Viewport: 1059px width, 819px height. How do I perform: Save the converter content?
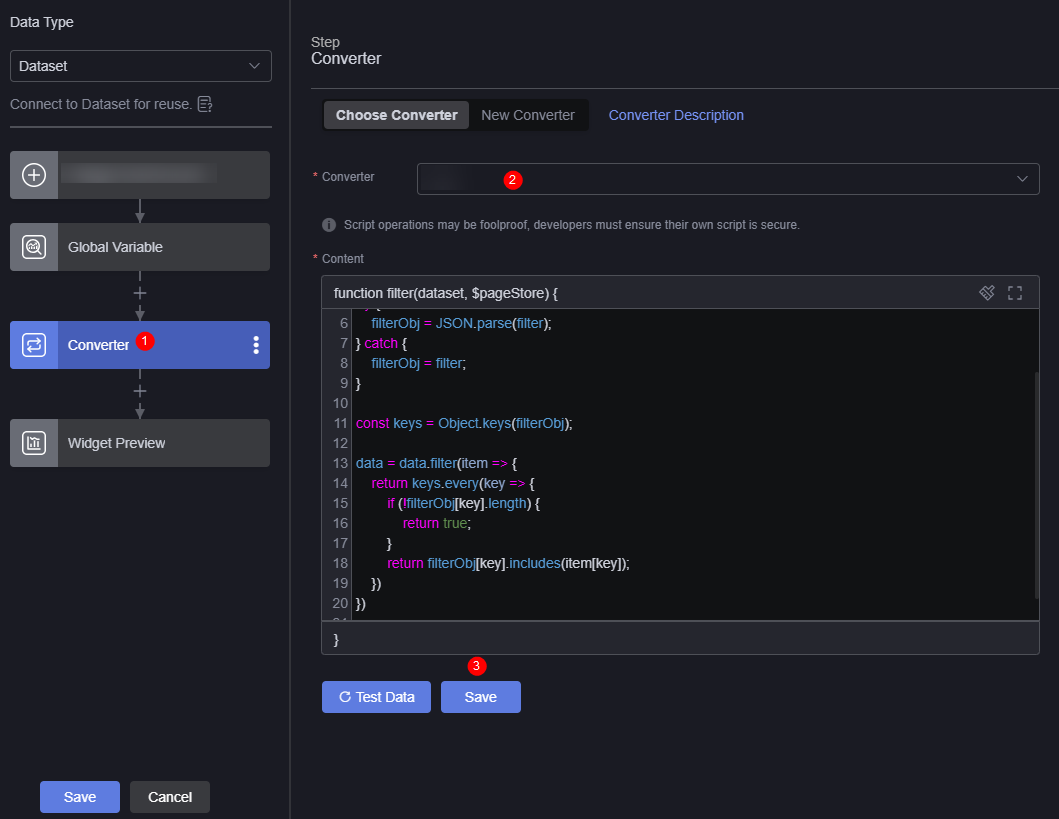[x=481, y=697]
